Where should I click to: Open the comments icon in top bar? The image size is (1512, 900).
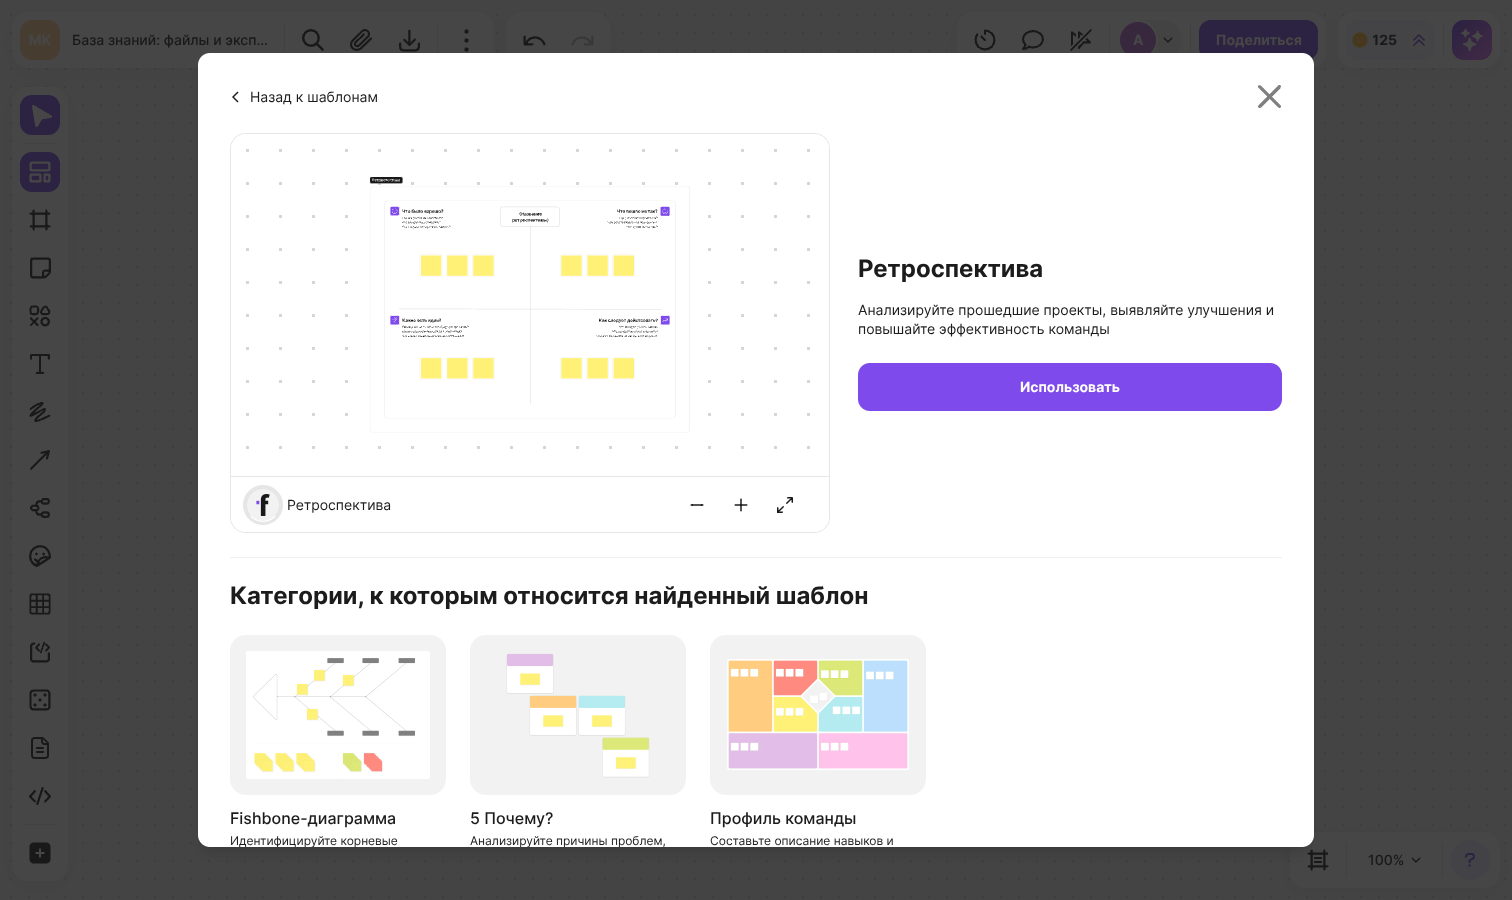(x=1033, y=40)
